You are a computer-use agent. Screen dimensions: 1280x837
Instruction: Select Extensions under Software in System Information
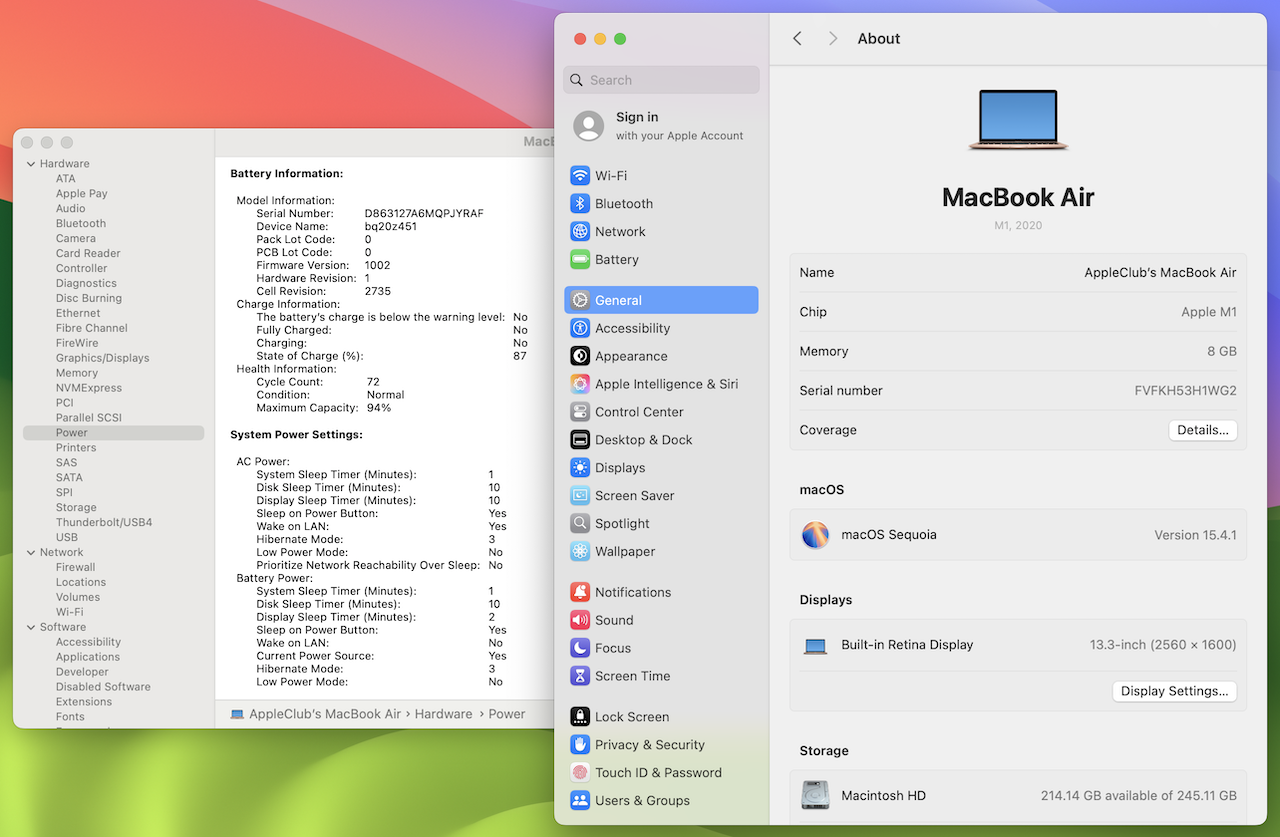click(x=84, y=702)
